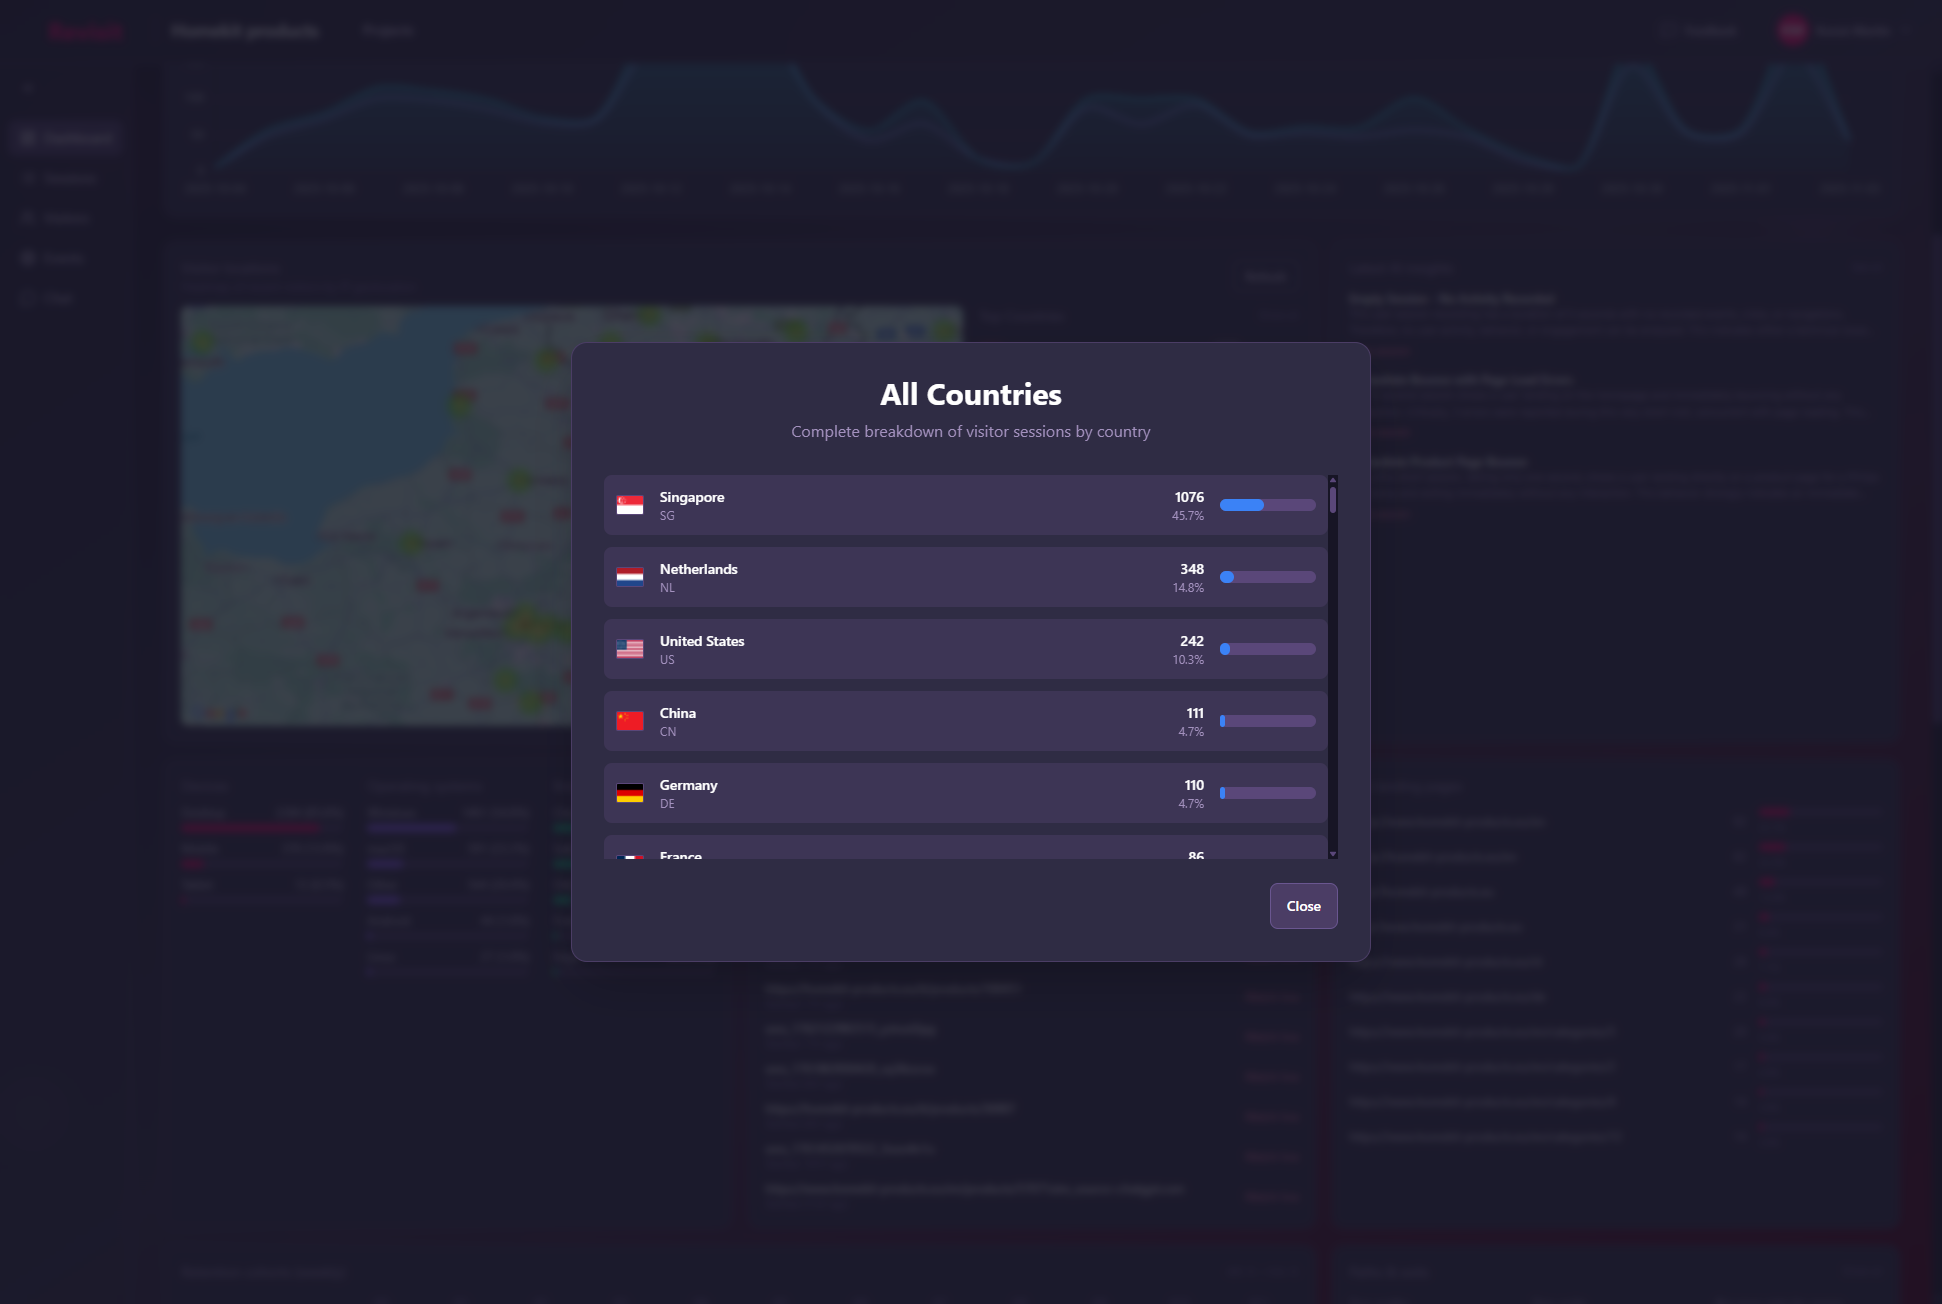Viewport: 1942px width, 1304px height.
Task: Click Singapore's session progress bar
Action: coord(1267,505)
